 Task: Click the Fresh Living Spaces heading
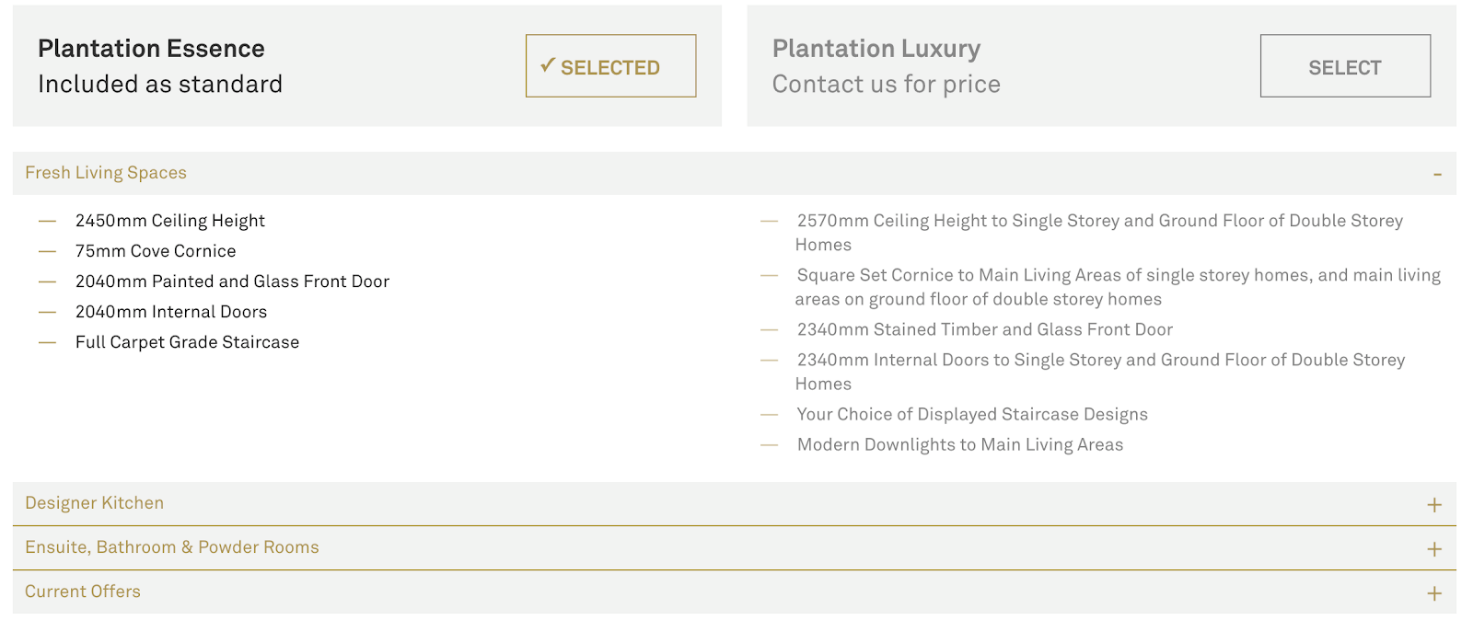(x=106, y=173)
